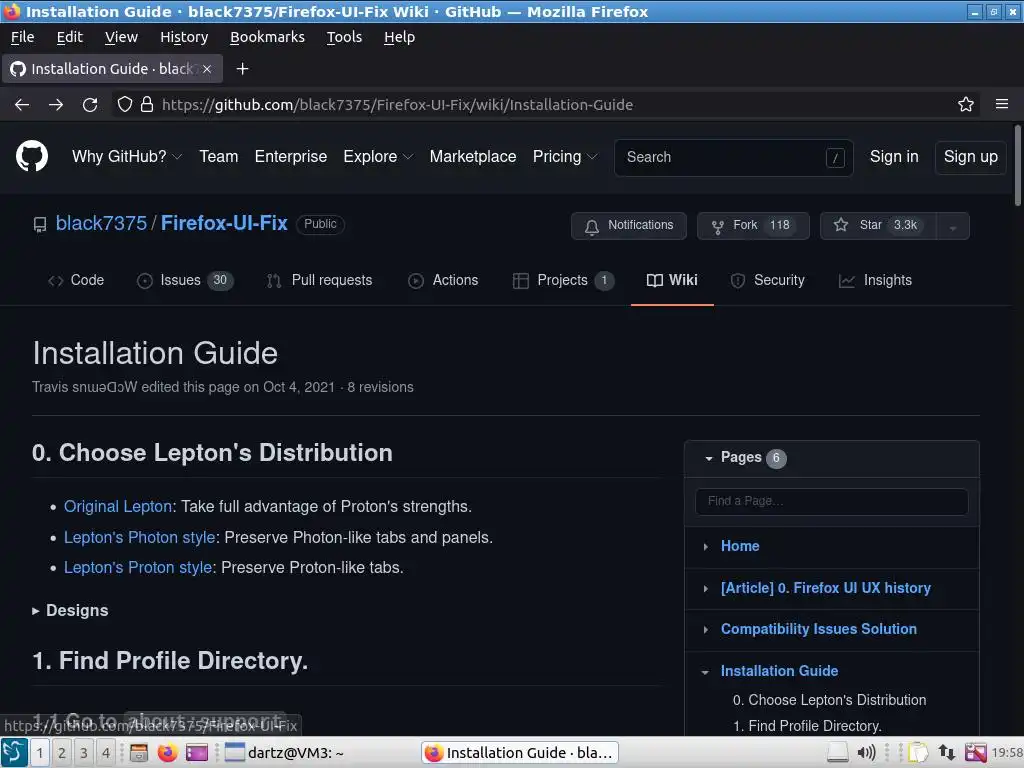
Task: Bookmark this page with the star icon
Action: (x=965, y=104)
